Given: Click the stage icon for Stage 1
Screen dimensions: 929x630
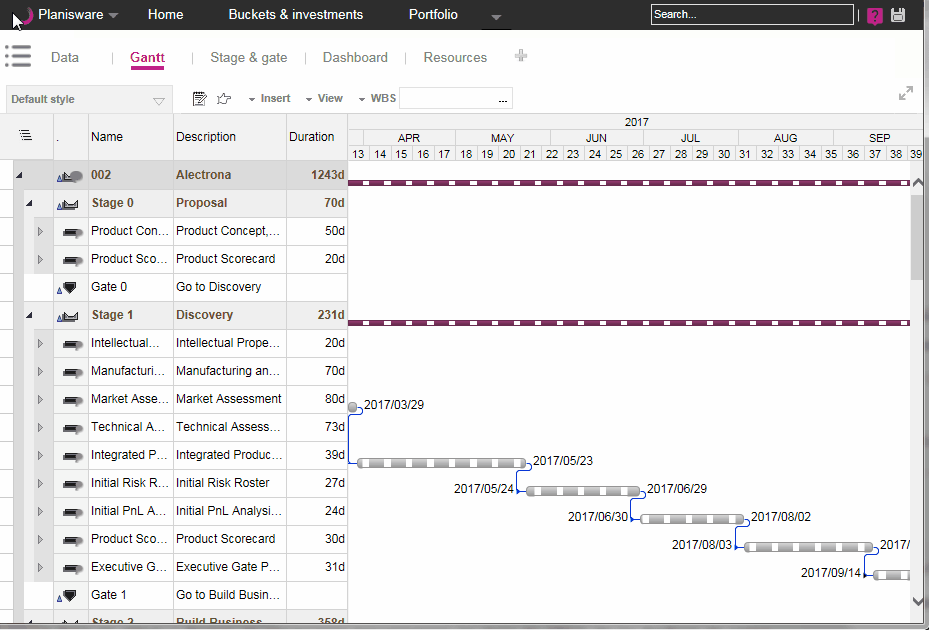Looking at the screenshot, I should (68, 316).
